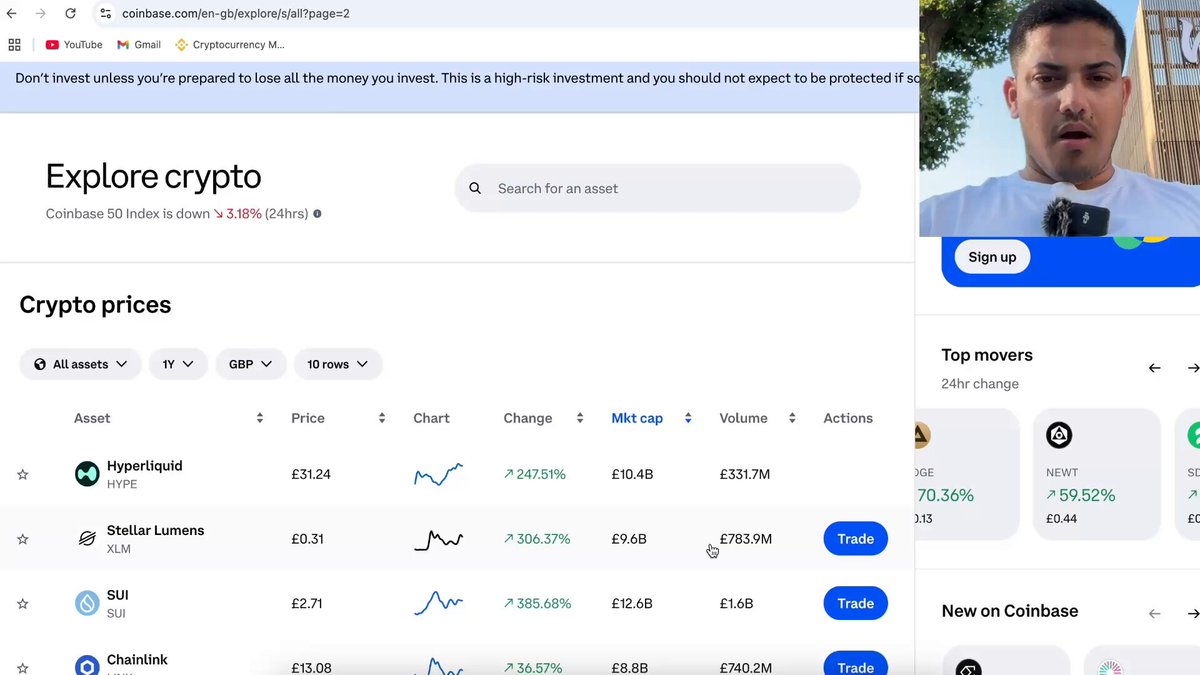The image size is (1200, 675).
Task: Click SUI volume £1.6B
Action: pos(736,604)
